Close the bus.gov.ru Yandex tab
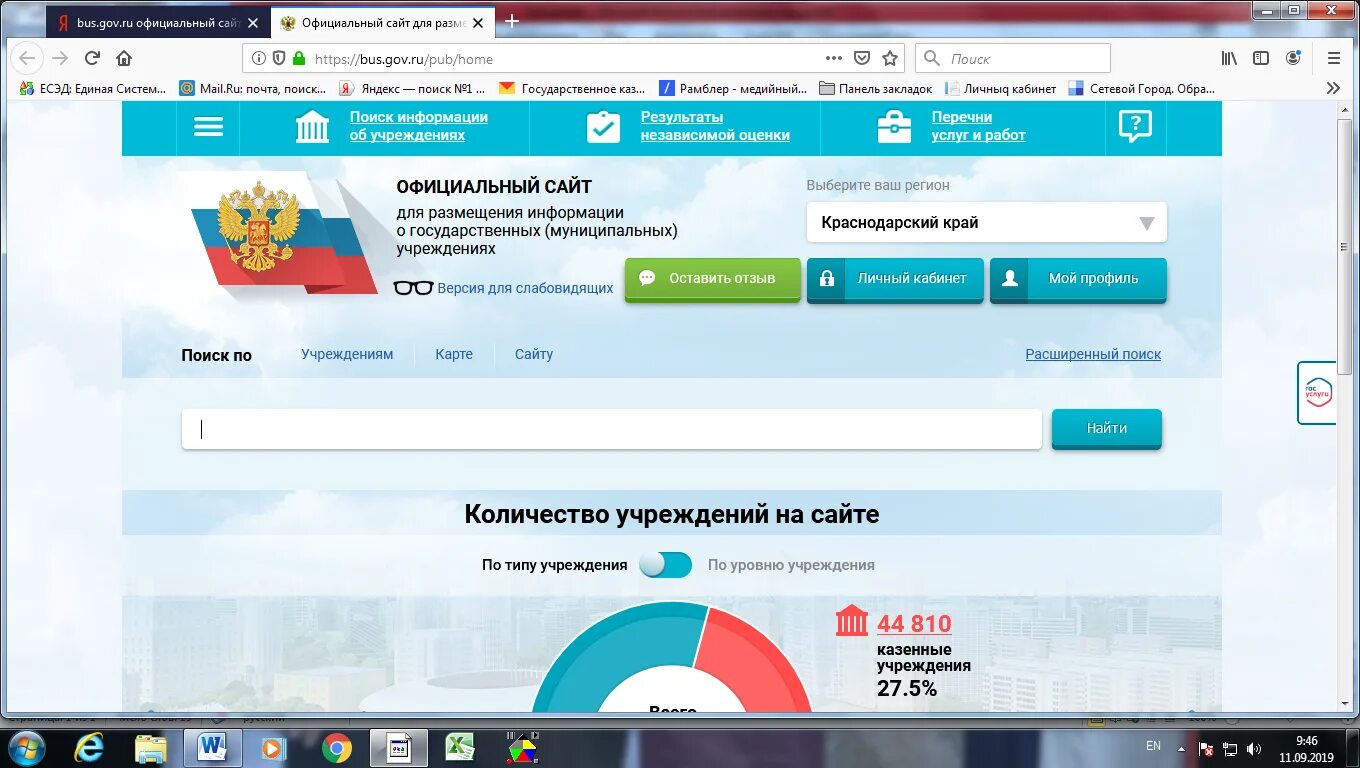Viewport: 1360px width, 768px height. coord(252,22)
